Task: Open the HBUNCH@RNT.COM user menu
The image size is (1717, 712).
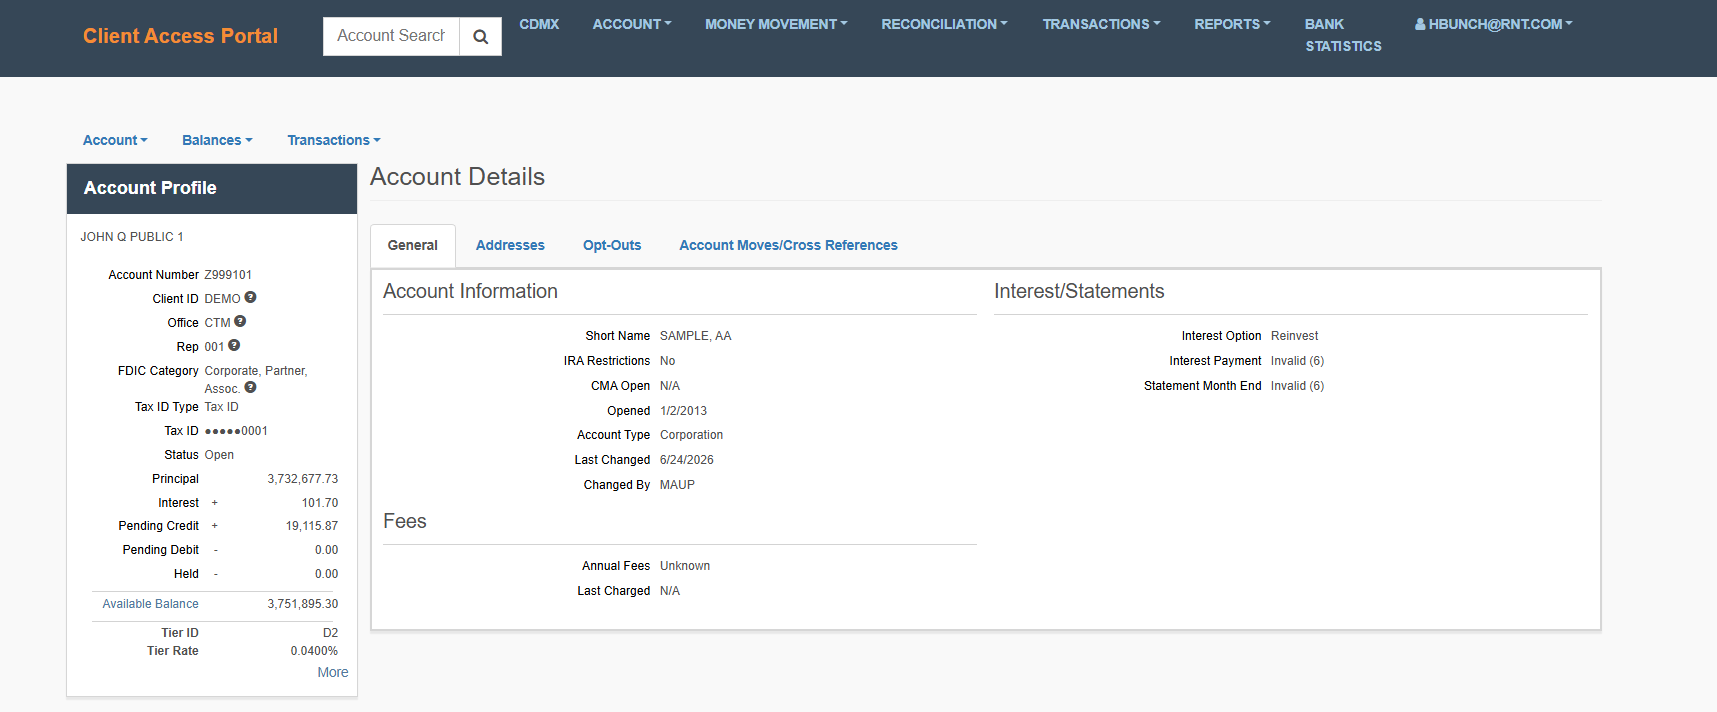Action: point(1494,24)
